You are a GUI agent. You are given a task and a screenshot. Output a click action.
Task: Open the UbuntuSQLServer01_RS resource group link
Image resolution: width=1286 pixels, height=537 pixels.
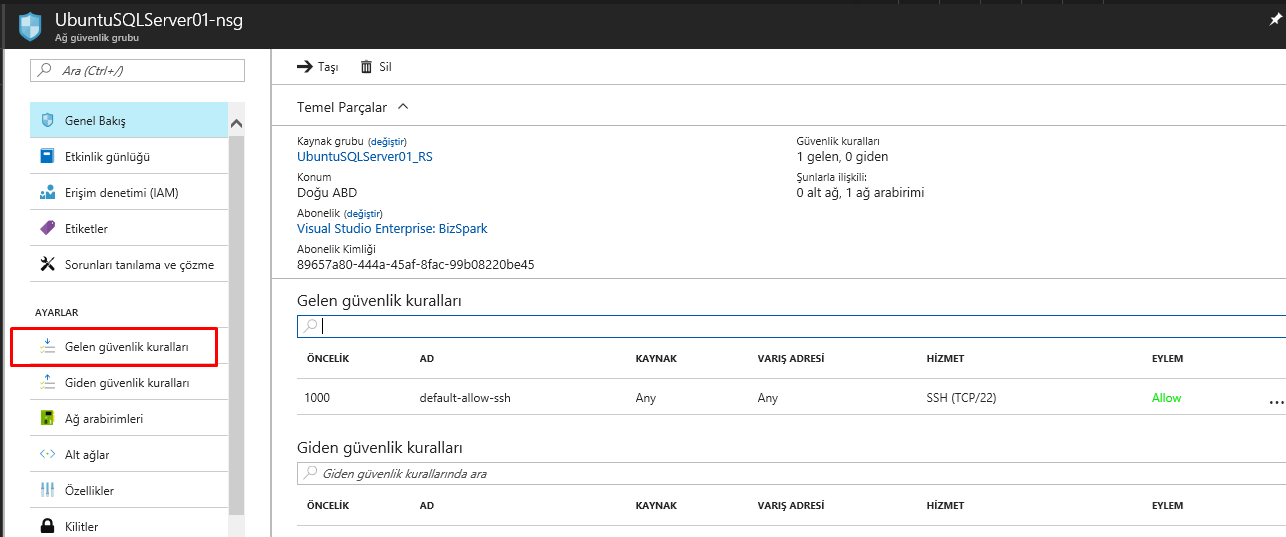(365, 157)
